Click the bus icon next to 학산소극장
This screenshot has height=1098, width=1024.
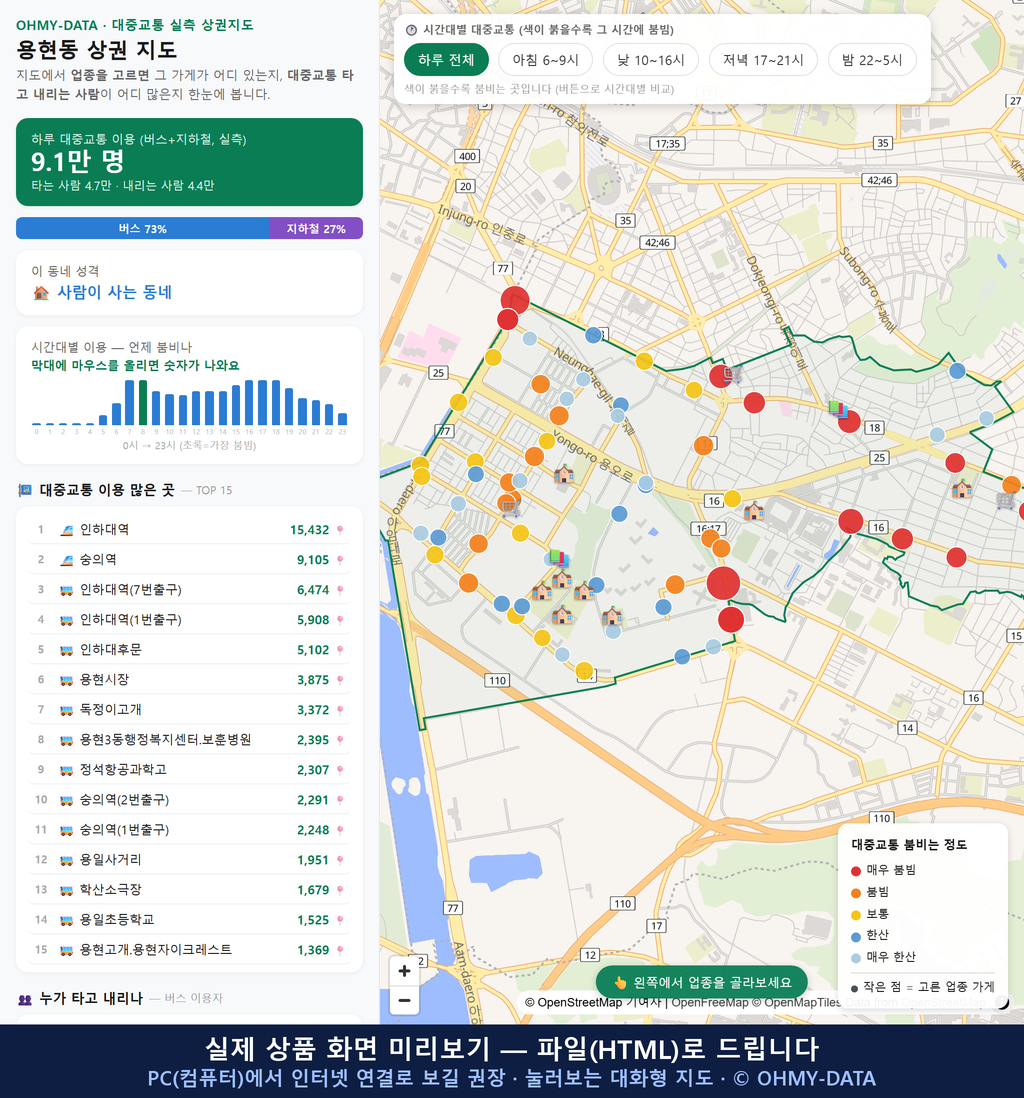click(x=67, y=890)
